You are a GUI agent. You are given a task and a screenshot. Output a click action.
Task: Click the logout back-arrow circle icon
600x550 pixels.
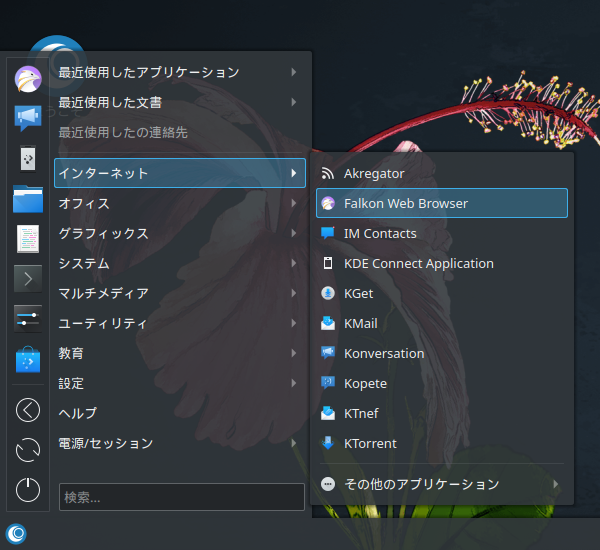(28, 410)
